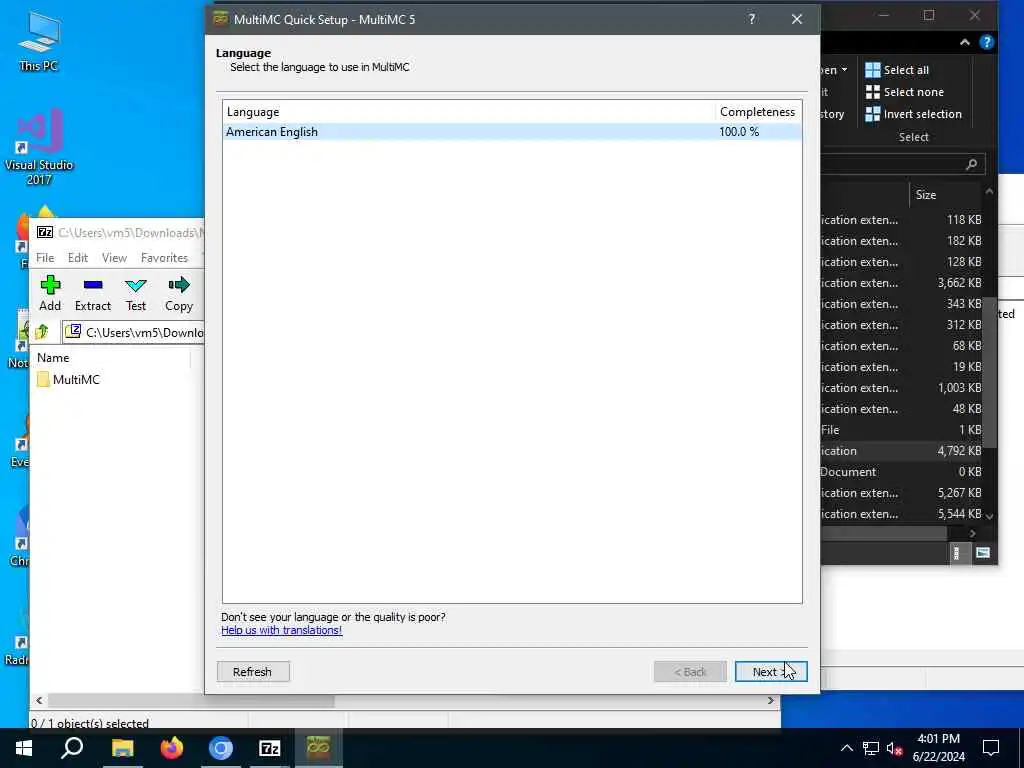Select the 4,792 KB application row
Screen dimensions: 1024x768
click(902, 451)
